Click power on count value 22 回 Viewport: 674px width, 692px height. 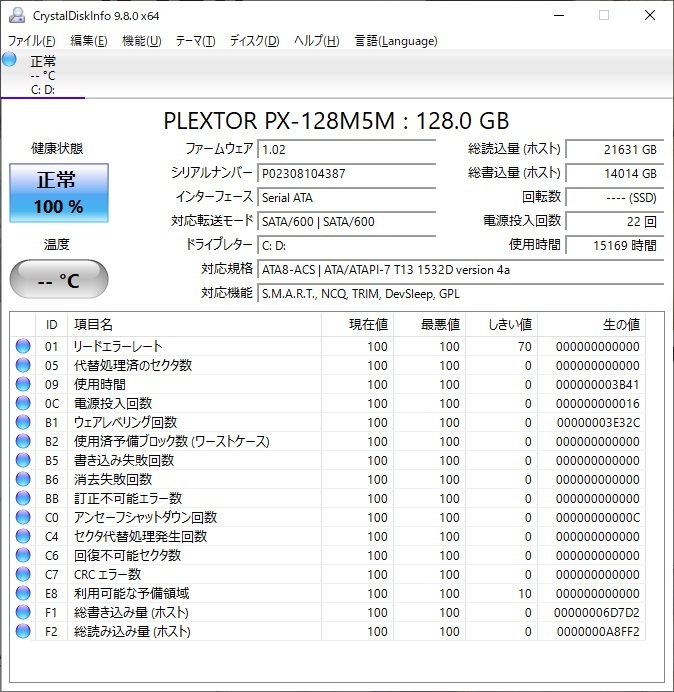pyautogui.click(x=615, y=221)
